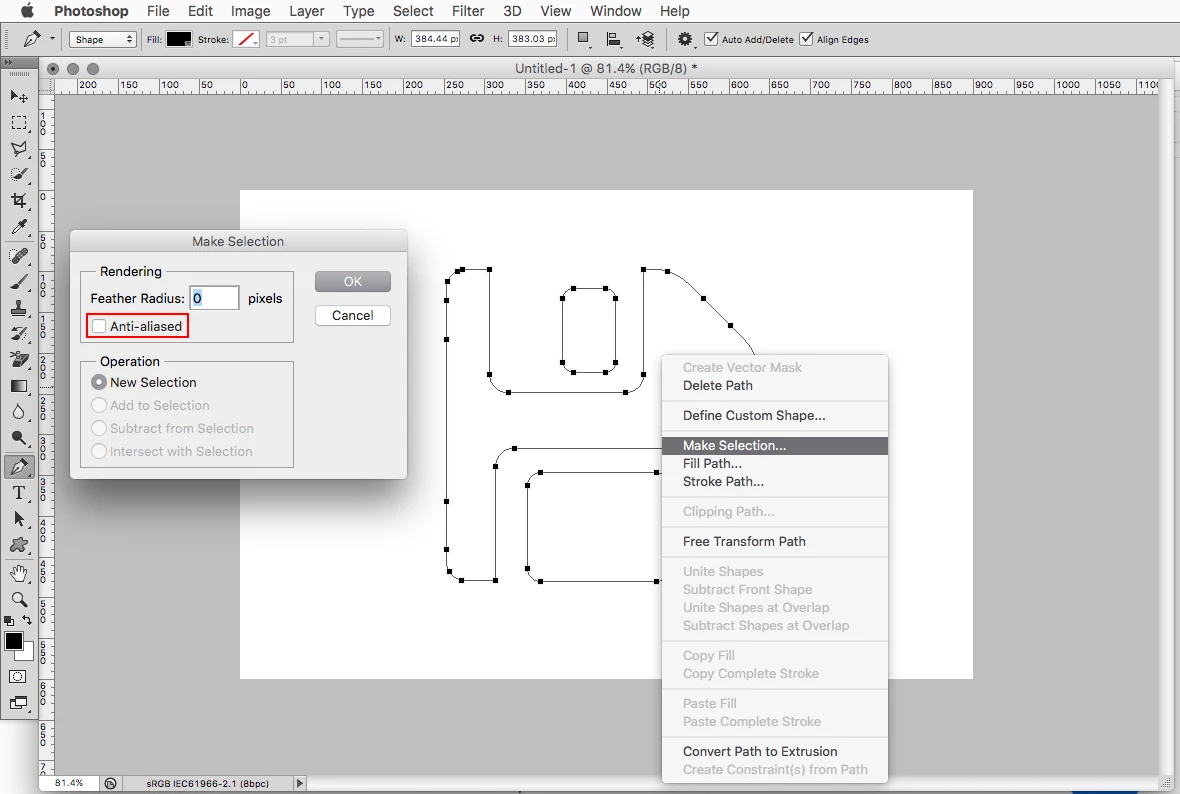Select the Eyedropper tool
The image size is (1180, 794).
(19, 227)
